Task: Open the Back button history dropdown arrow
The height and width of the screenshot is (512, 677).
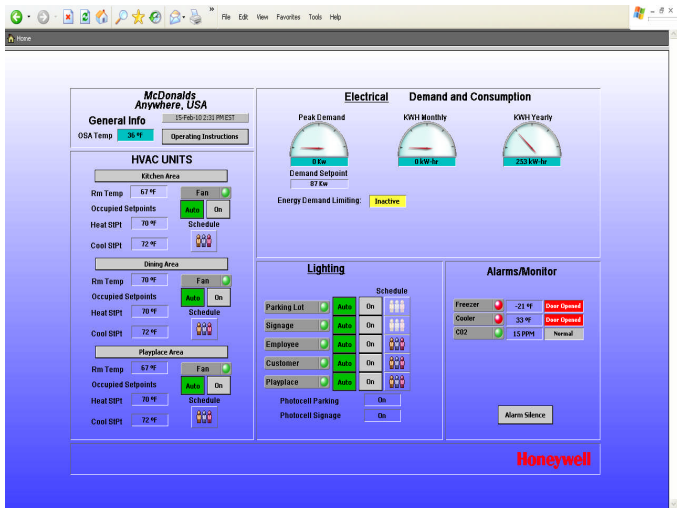Action: [x=29, y=17]
